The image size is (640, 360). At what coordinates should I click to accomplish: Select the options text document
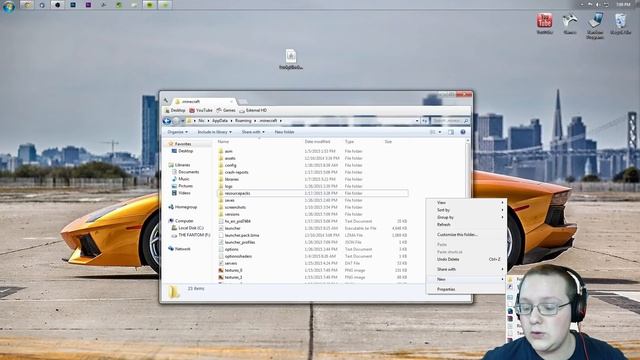click(x=231, y=249)
